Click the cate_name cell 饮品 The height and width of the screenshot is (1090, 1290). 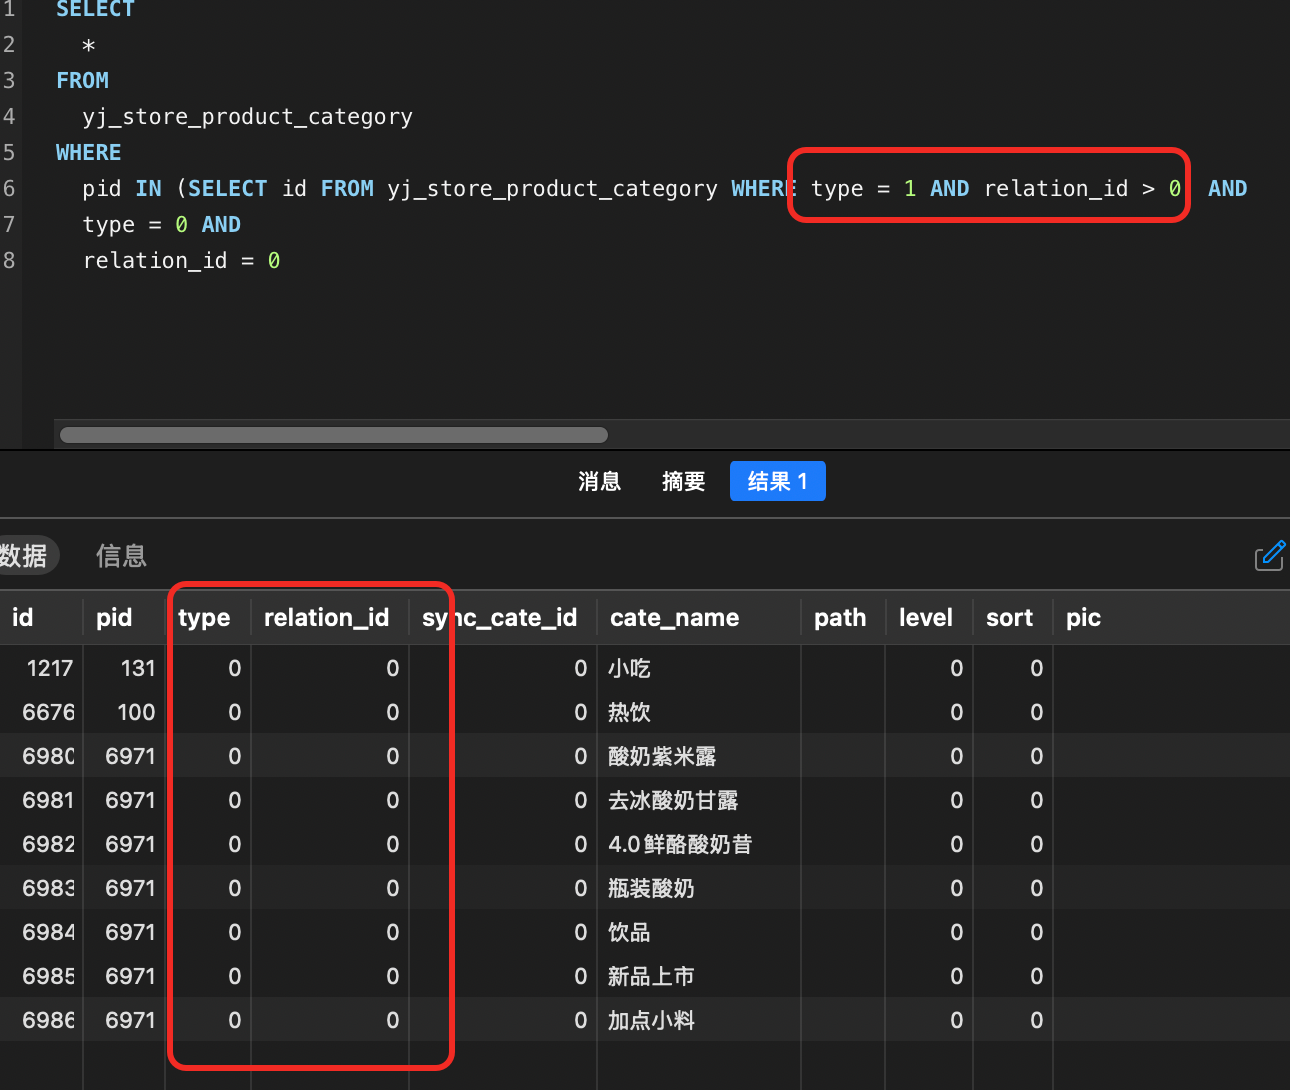click(x=629, y=932)
